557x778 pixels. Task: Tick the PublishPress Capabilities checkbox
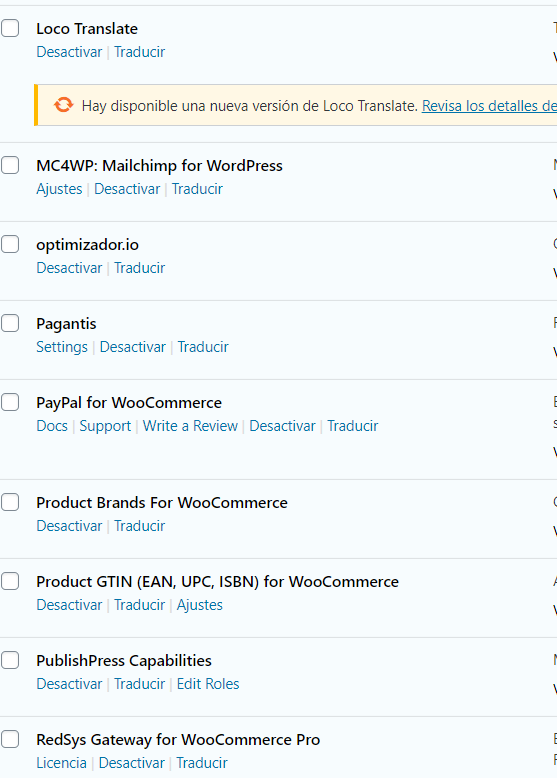coord(10,660)
